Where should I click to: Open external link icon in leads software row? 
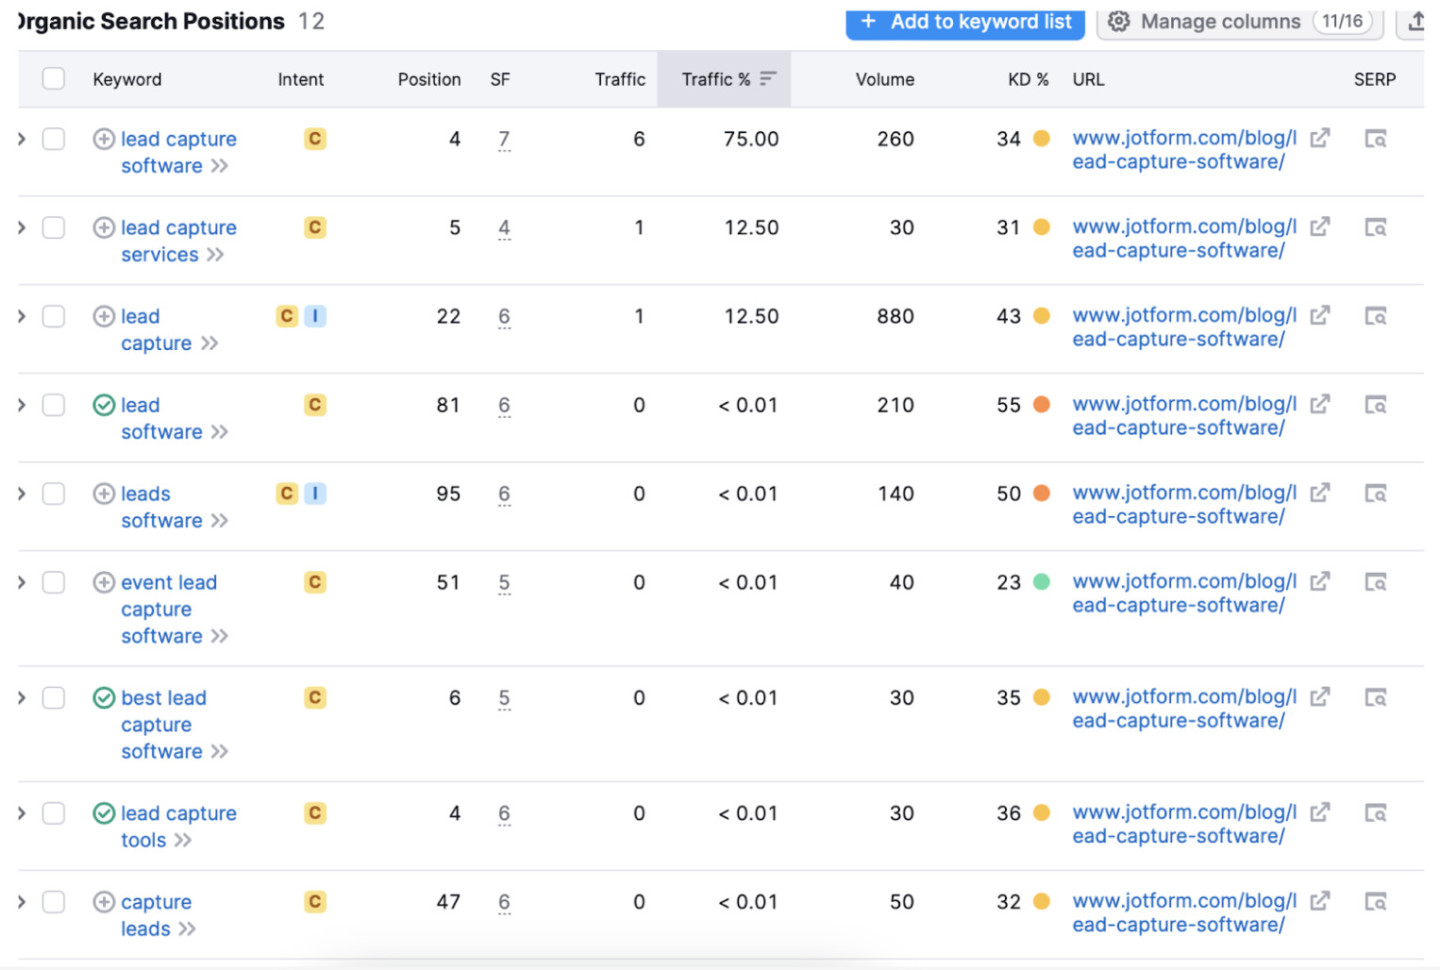click(x=1320, y=493)
